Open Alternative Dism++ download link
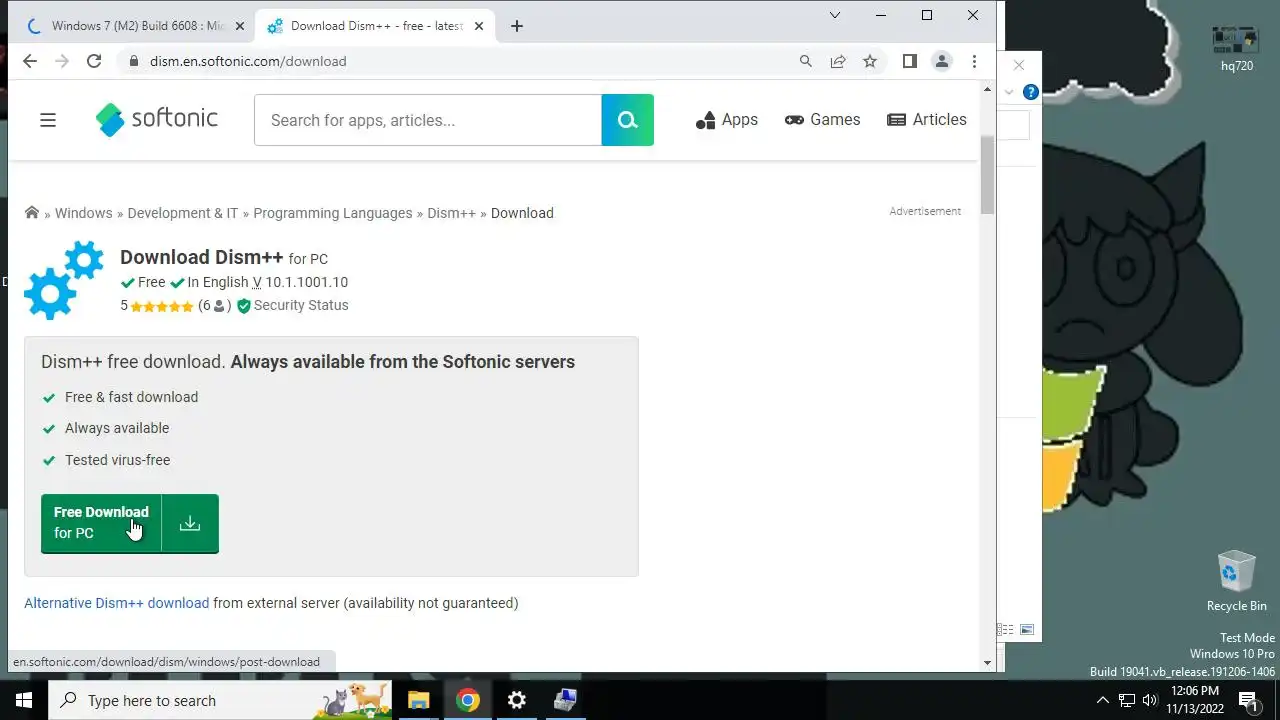This screenshot has width=1280, height=720. click(117, 603)
